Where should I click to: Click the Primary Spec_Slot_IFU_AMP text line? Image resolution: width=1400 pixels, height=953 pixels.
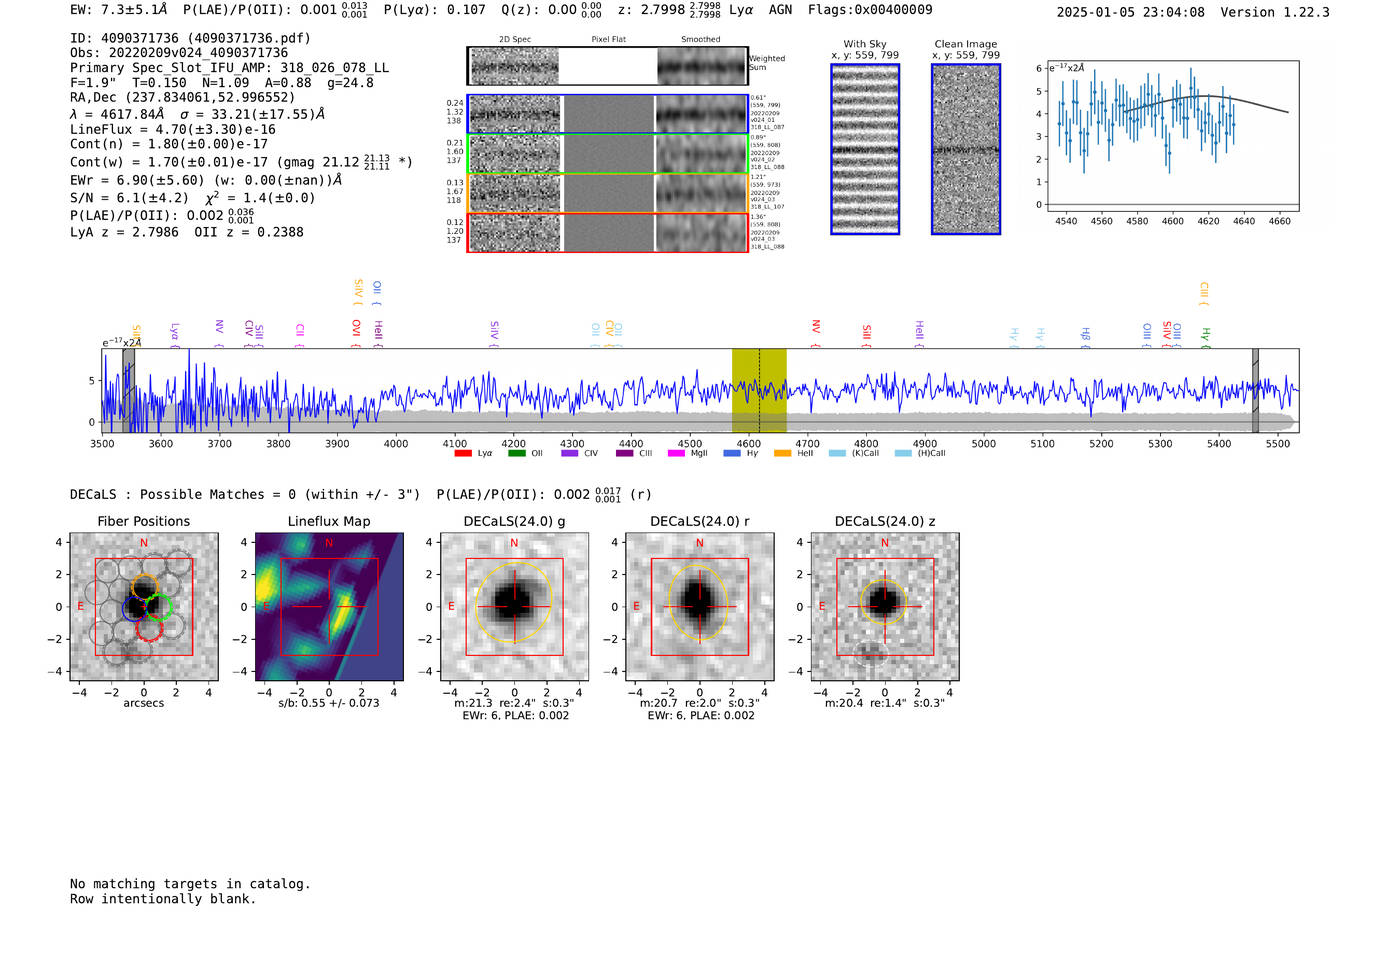click(229, 68)
